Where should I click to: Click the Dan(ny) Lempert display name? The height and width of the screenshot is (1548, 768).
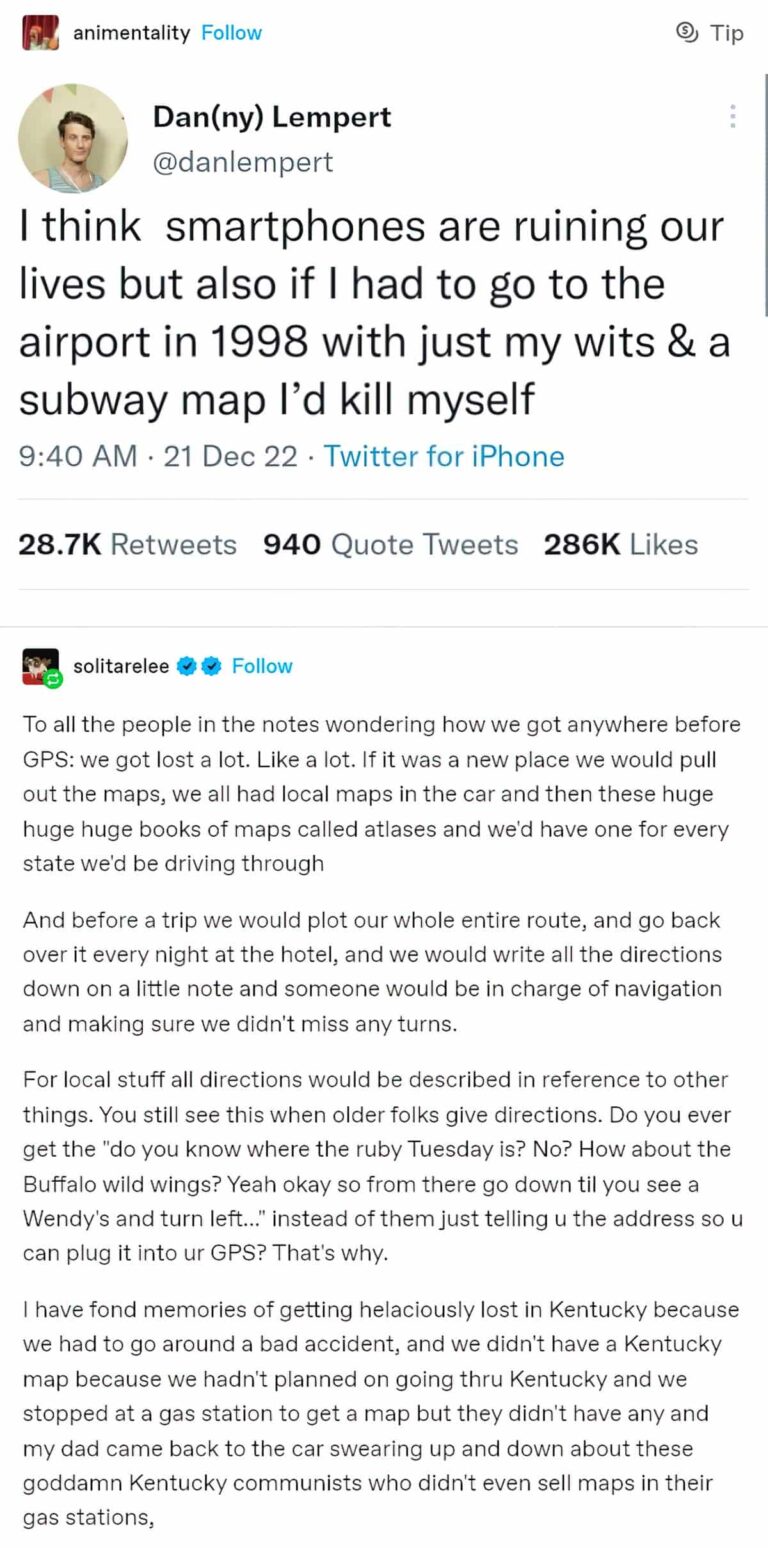[x=271, y=117]
